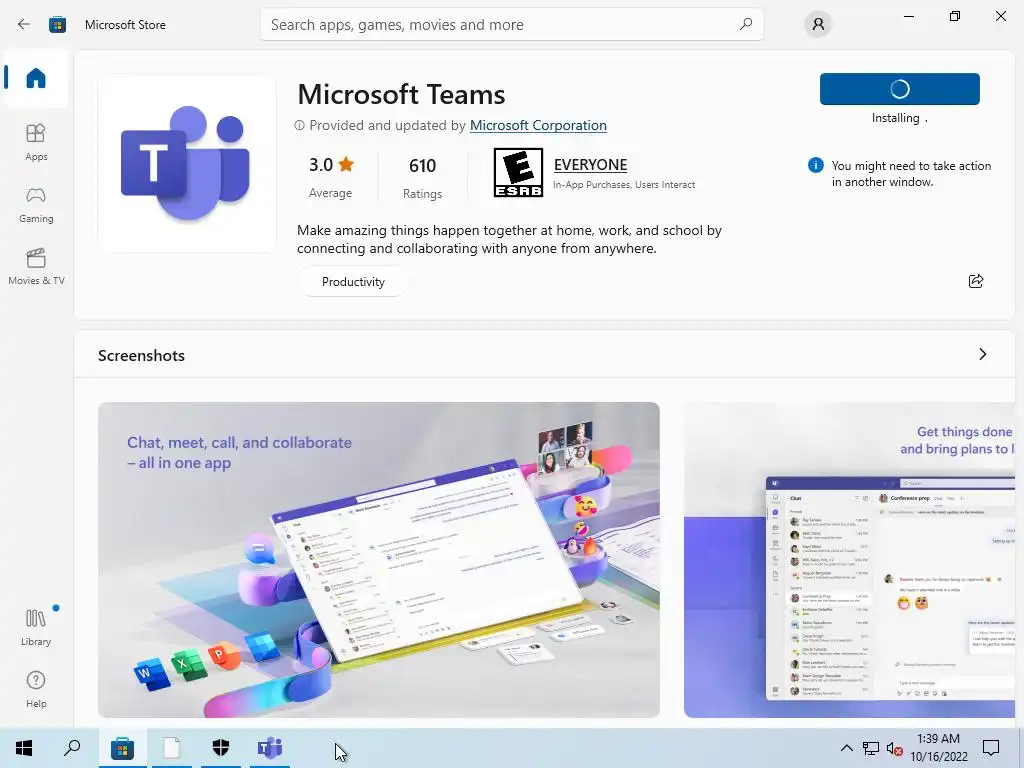Open Microsoft Corporation publisher link
The width and height of the screenshot is (1024, 768).
tap(538, 125)
